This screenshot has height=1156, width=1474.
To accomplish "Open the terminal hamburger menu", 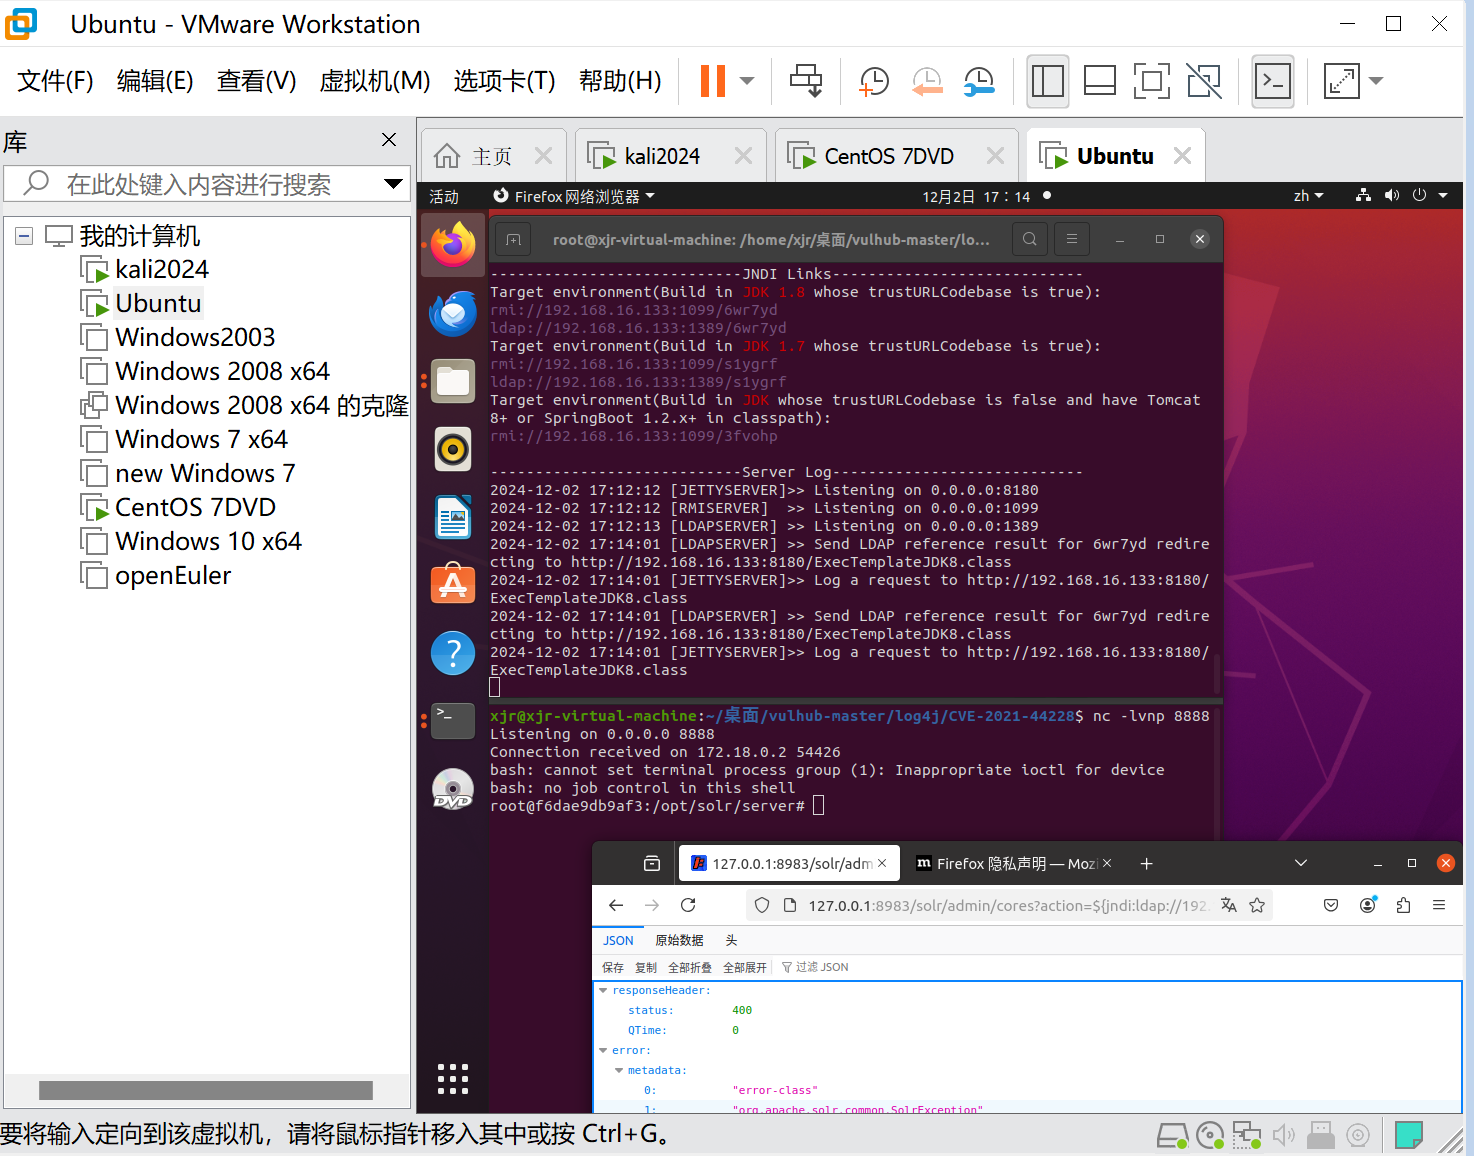I will point(1072,239).
